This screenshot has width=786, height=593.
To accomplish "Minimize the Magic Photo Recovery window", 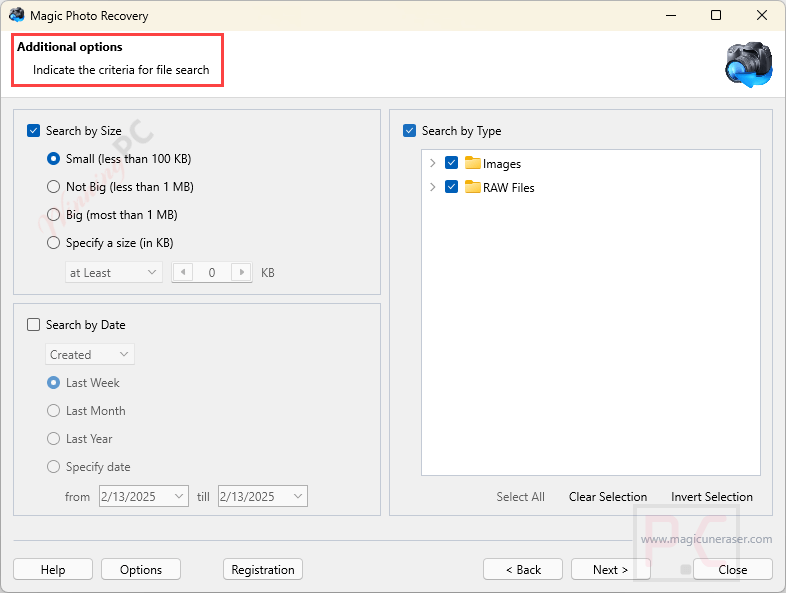I will click(671, 15).
